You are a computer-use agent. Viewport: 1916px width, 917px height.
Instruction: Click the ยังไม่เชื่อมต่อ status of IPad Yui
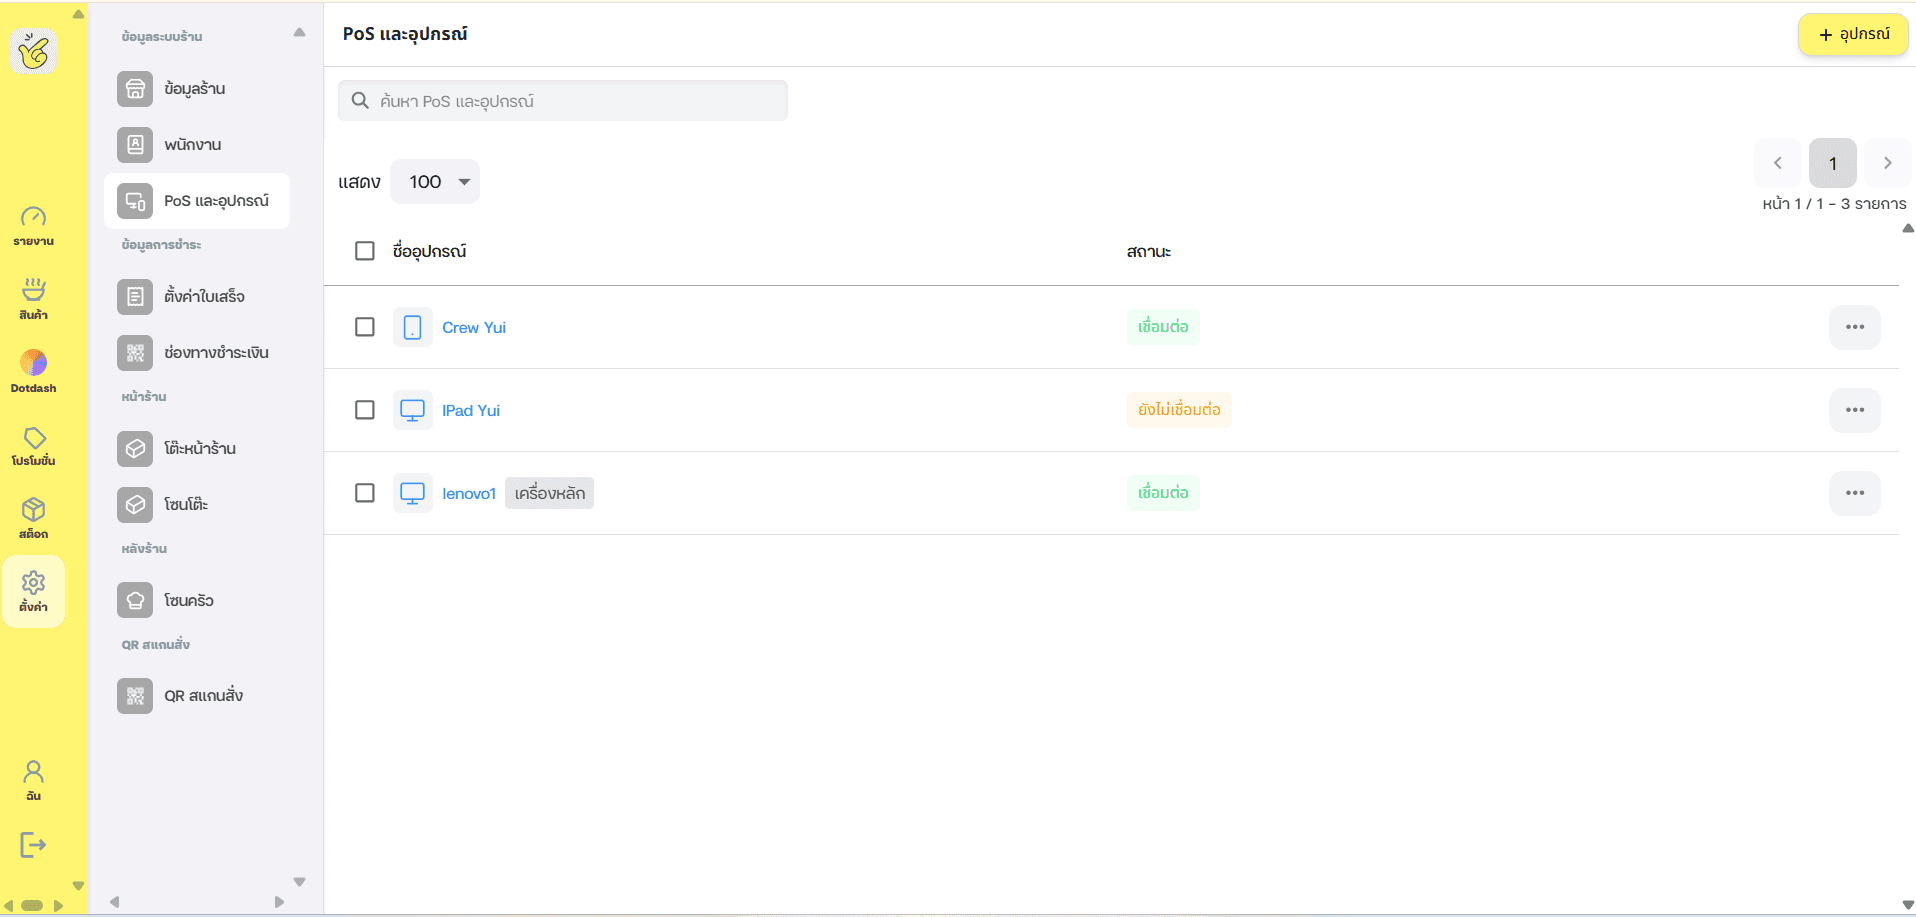pos(1179,410)
